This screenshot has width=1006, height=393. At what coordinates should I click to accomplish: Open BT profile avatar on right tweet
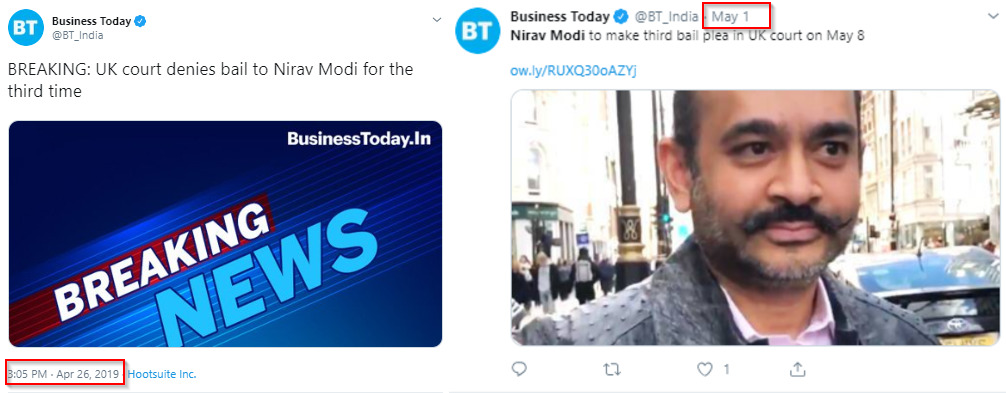[477, 31]
